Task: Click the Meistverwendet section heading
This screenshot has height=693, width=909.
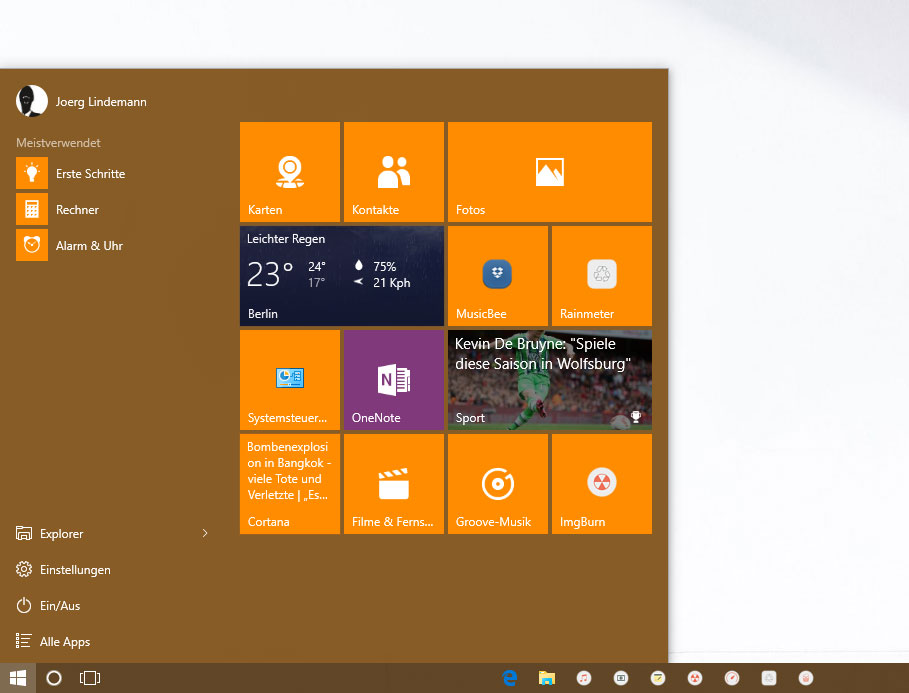Action: point(58,143)
